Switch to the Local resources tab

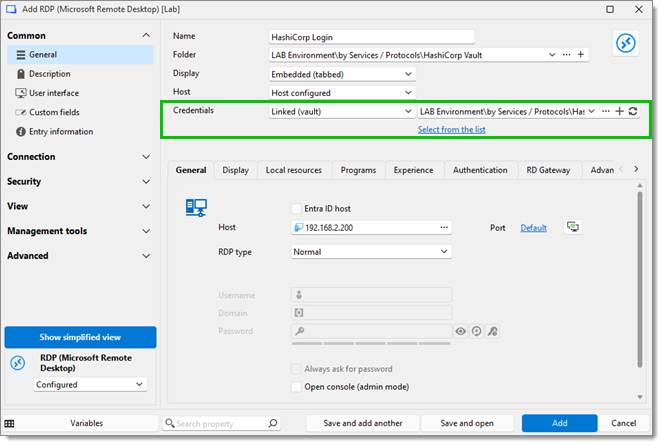pyautogui.click(x=294, y=170)
